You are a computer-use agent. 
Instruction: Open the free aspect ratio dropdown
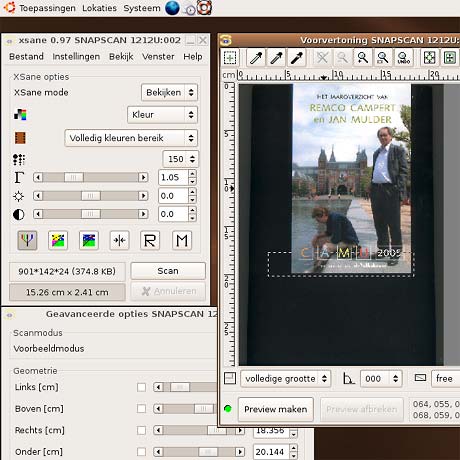446,379
